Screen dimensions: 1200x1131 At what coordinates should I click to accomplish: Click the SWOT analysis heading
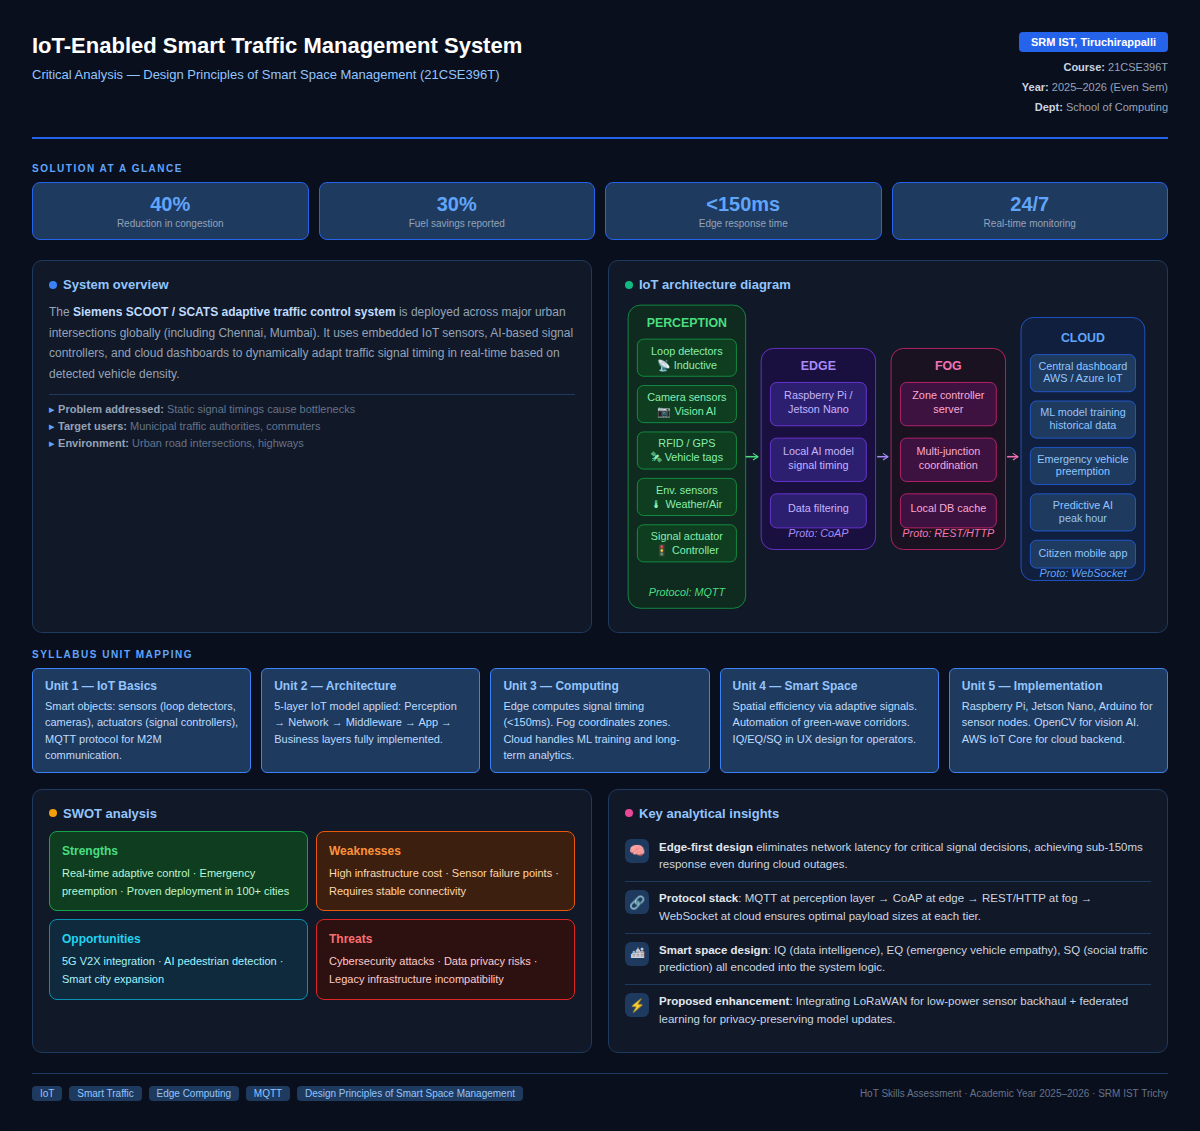110,814
